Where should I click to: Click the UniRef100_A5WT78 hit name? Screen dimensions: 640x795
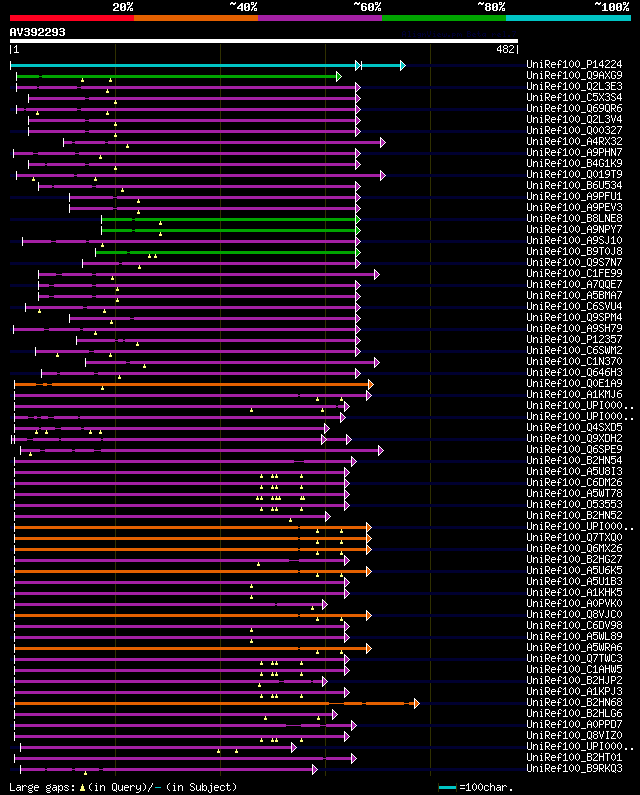pos(574,493)
